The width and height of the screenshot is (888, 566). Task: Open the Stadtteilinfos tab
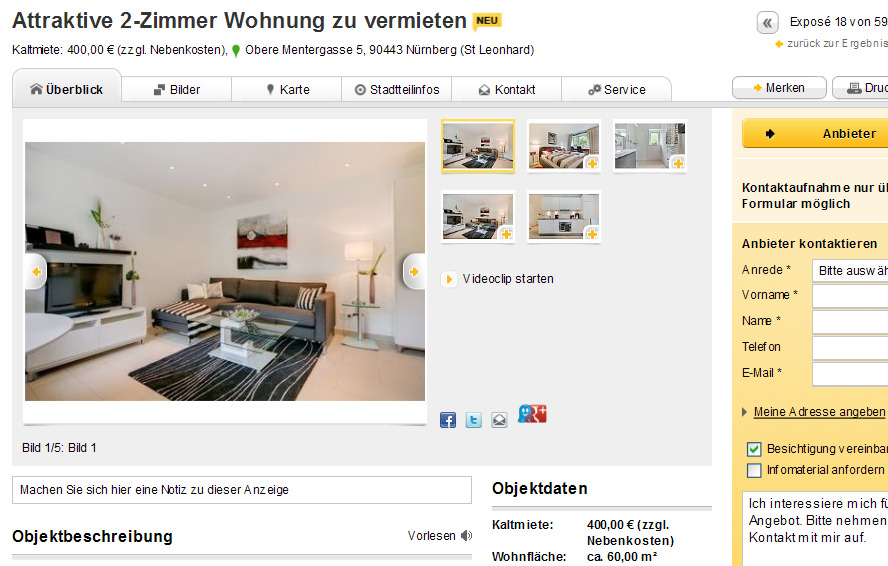click(396, 90)
